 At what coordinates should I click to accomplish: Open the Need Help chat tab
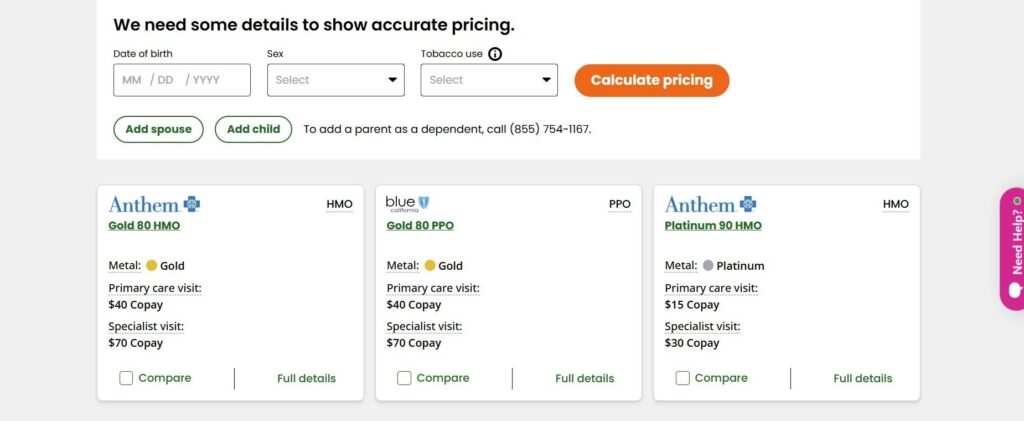coord(1012,249)
